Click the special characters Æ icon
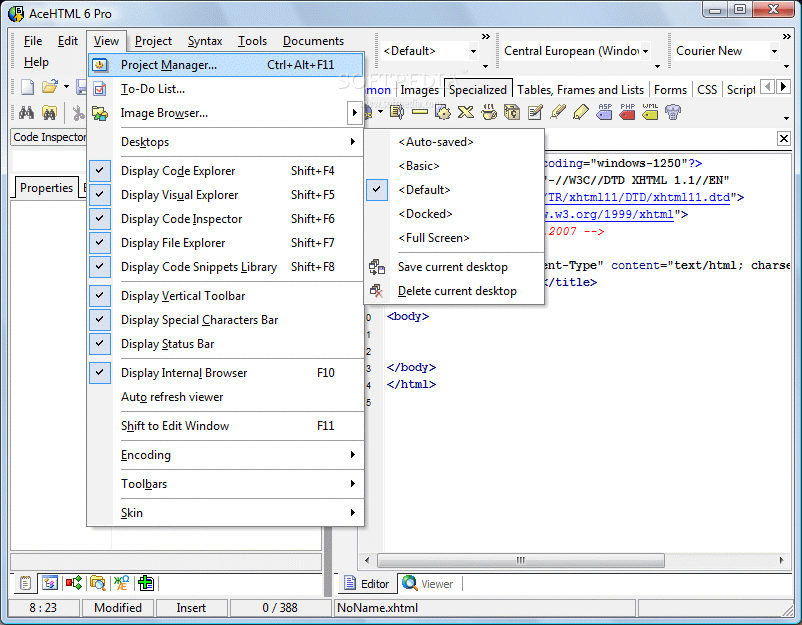This screenshot has height=625, width=802. 122,583
